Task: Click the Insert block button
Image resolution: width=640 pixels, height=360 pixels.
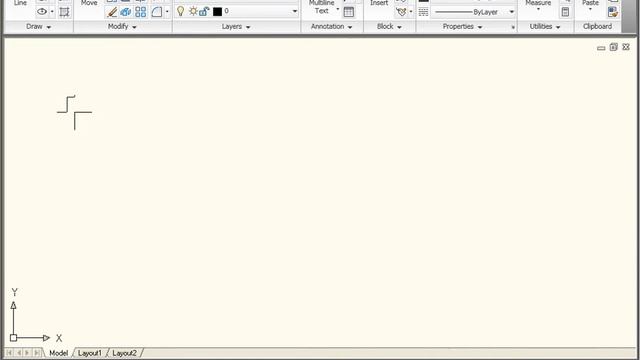Action: [379, 3]
